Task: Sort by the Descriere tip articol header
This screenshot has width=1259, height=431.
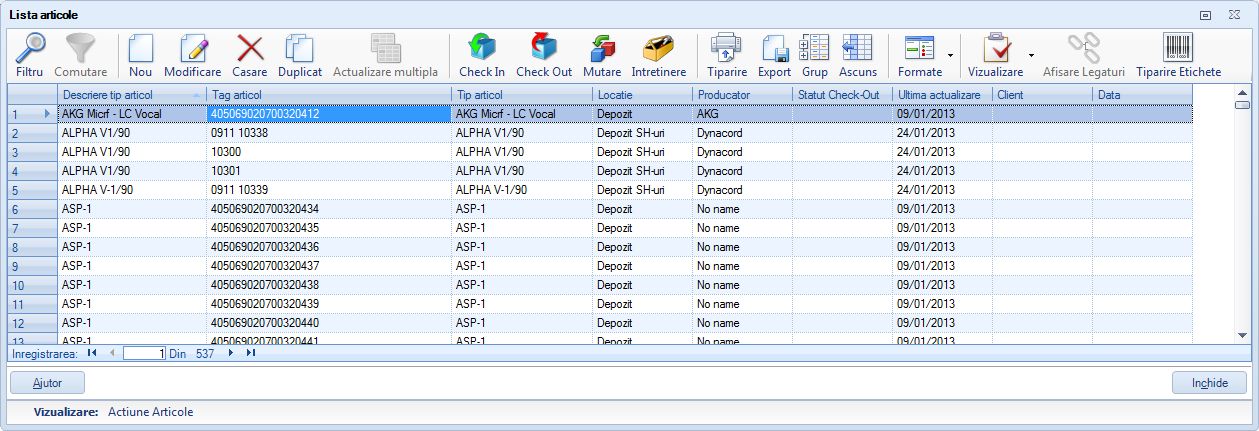Action: [x=130, y=94]
